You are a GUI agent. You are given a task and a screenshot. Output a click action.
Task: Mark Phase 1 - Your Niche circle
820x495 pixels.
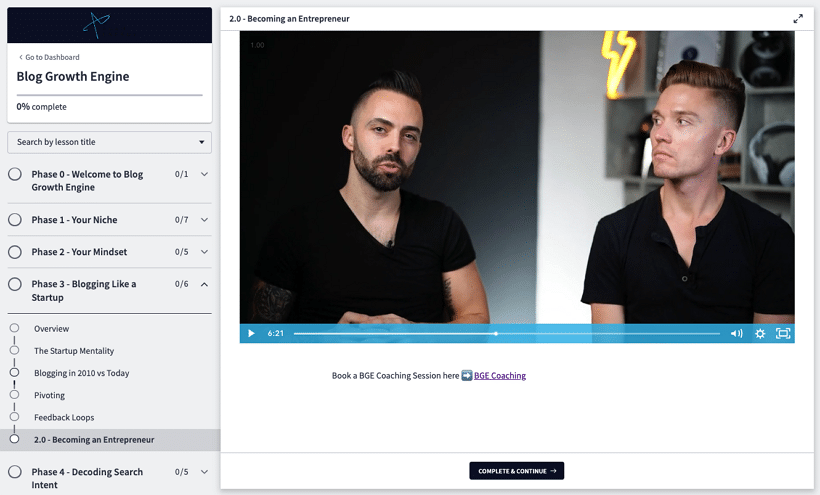(x=15, y=220)
